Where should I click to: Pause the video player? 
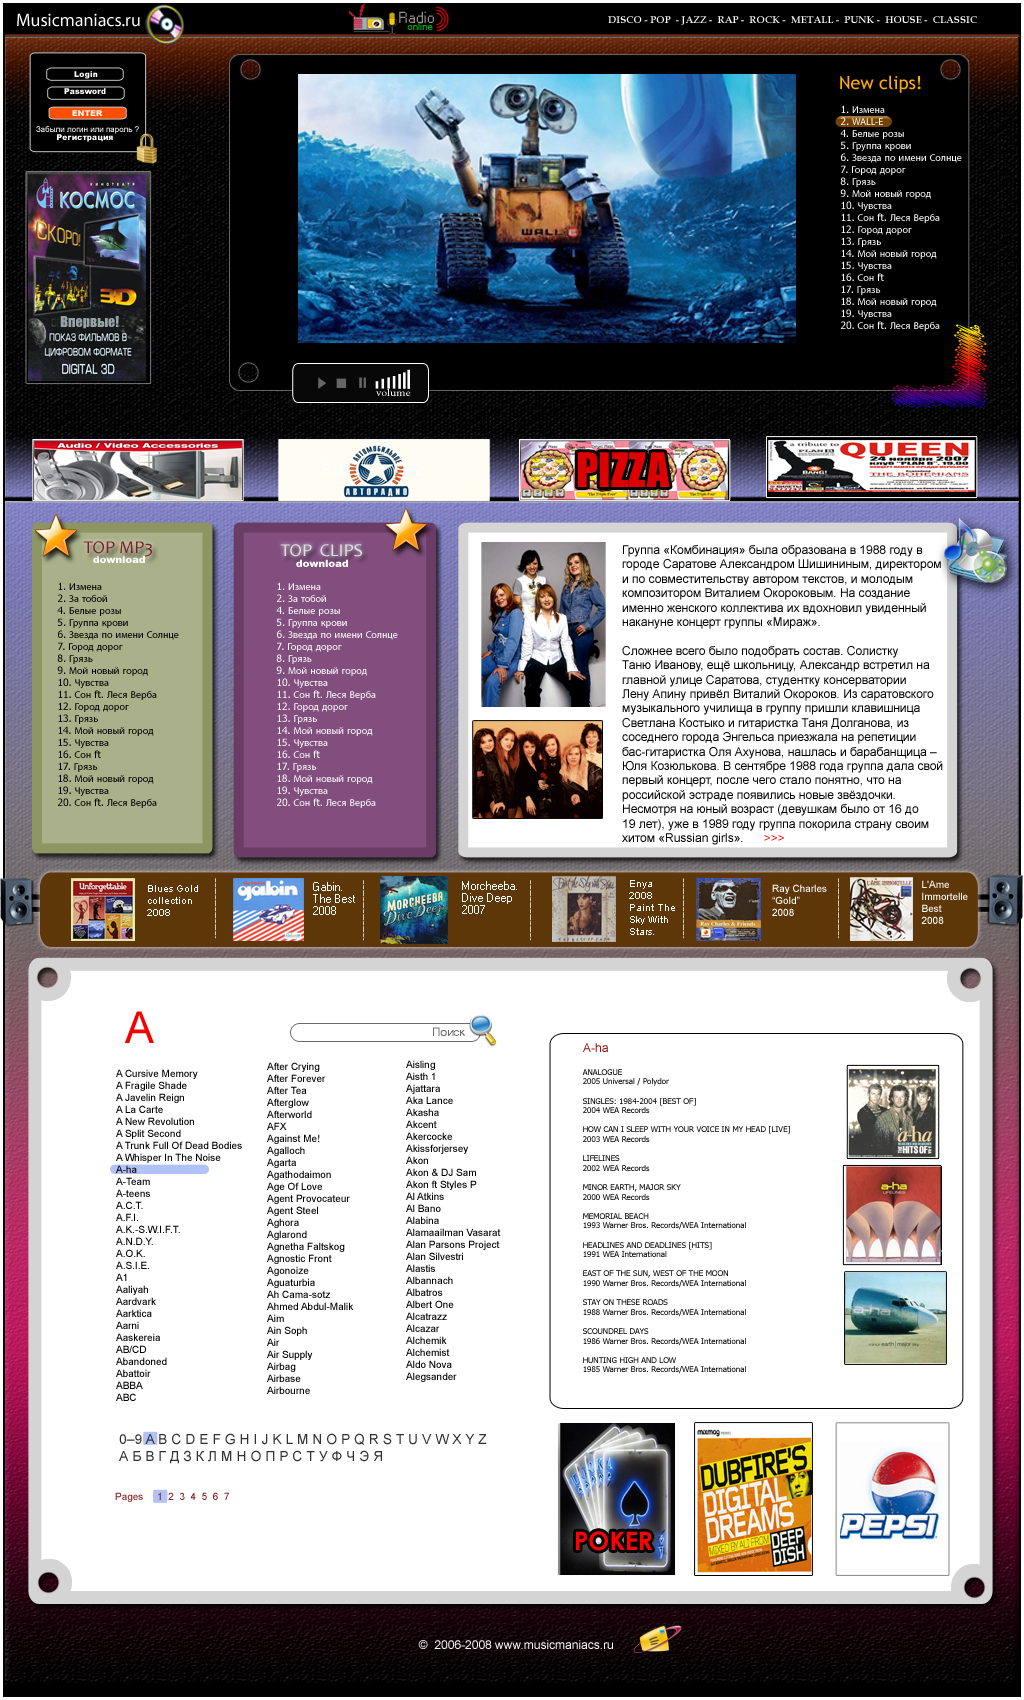pyautogui.click(x=362, y=383)
